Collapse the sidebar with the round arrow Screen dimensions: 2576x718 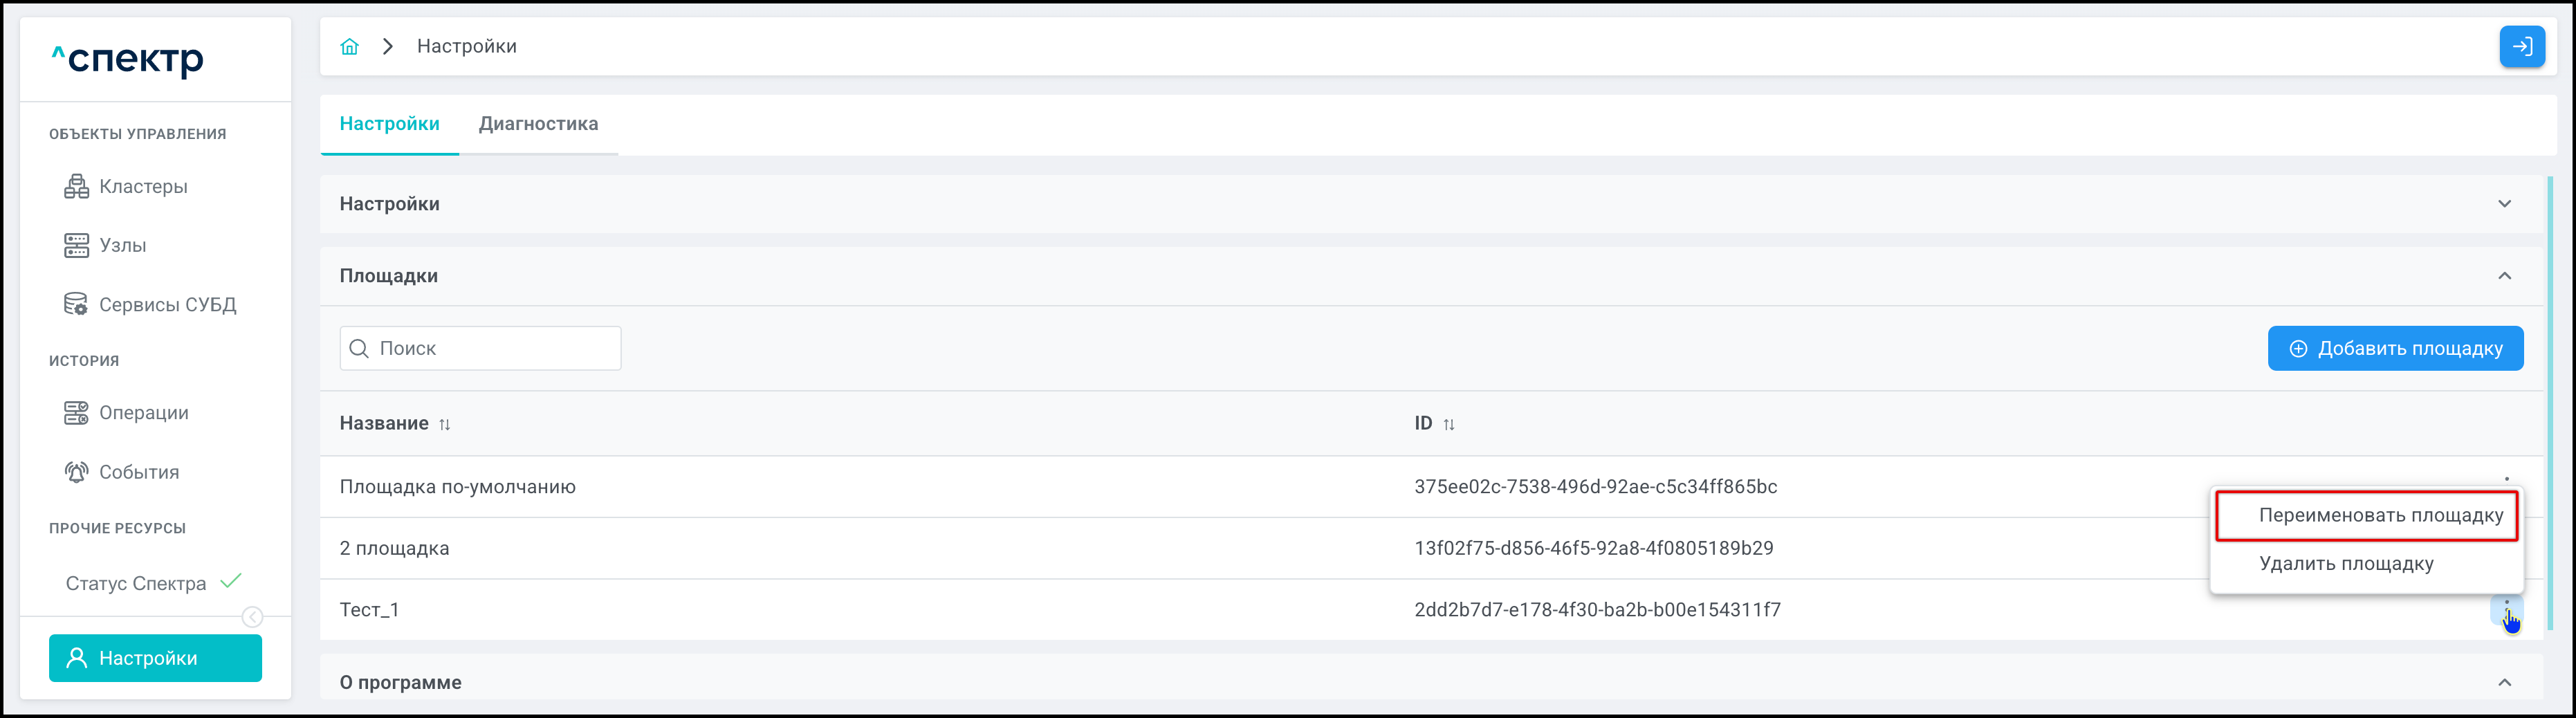253,617
